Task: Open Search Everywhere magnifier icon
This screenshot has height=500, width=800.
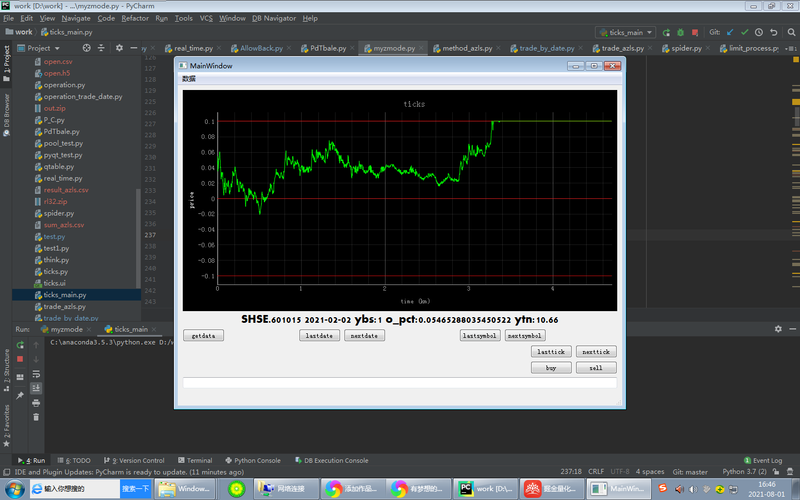Action: (791, 32)
